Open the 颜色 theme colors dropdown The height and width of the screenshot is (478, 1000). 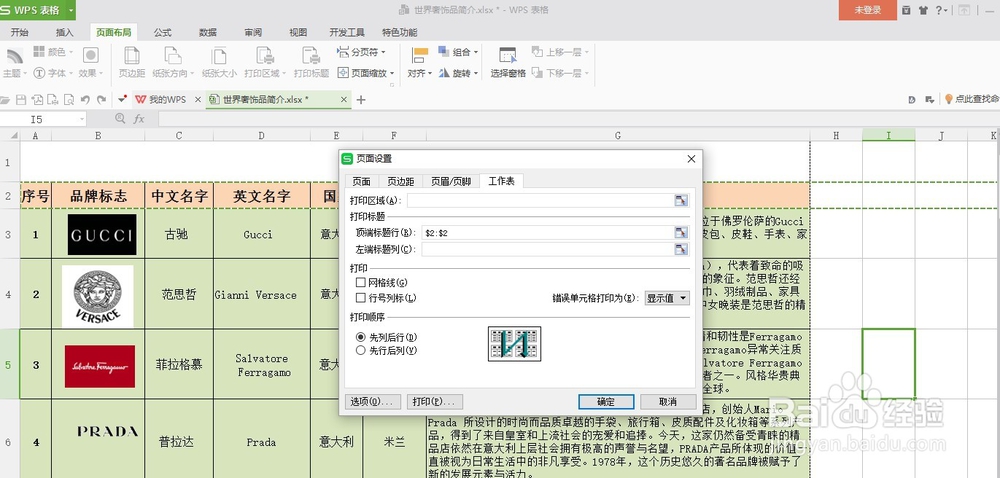click(54, 52)
